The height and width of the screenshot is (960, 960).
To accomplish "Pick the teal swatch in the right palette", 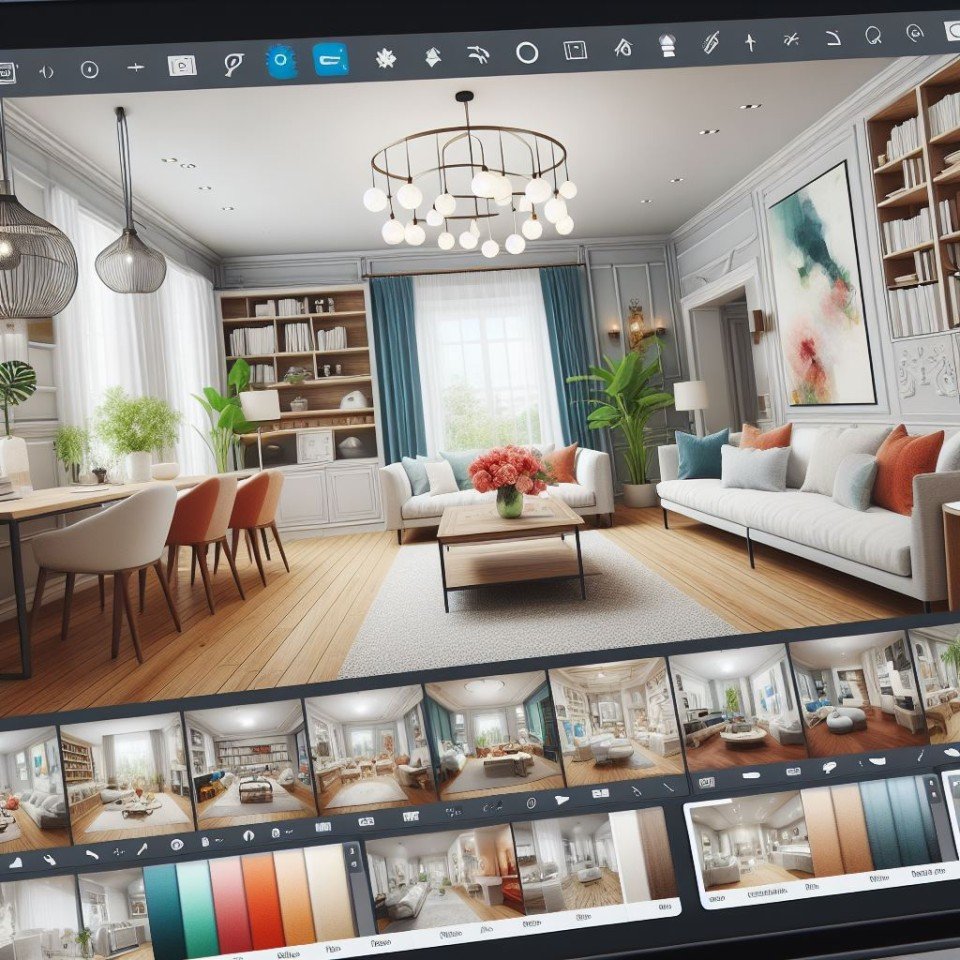I will (887, 827).
